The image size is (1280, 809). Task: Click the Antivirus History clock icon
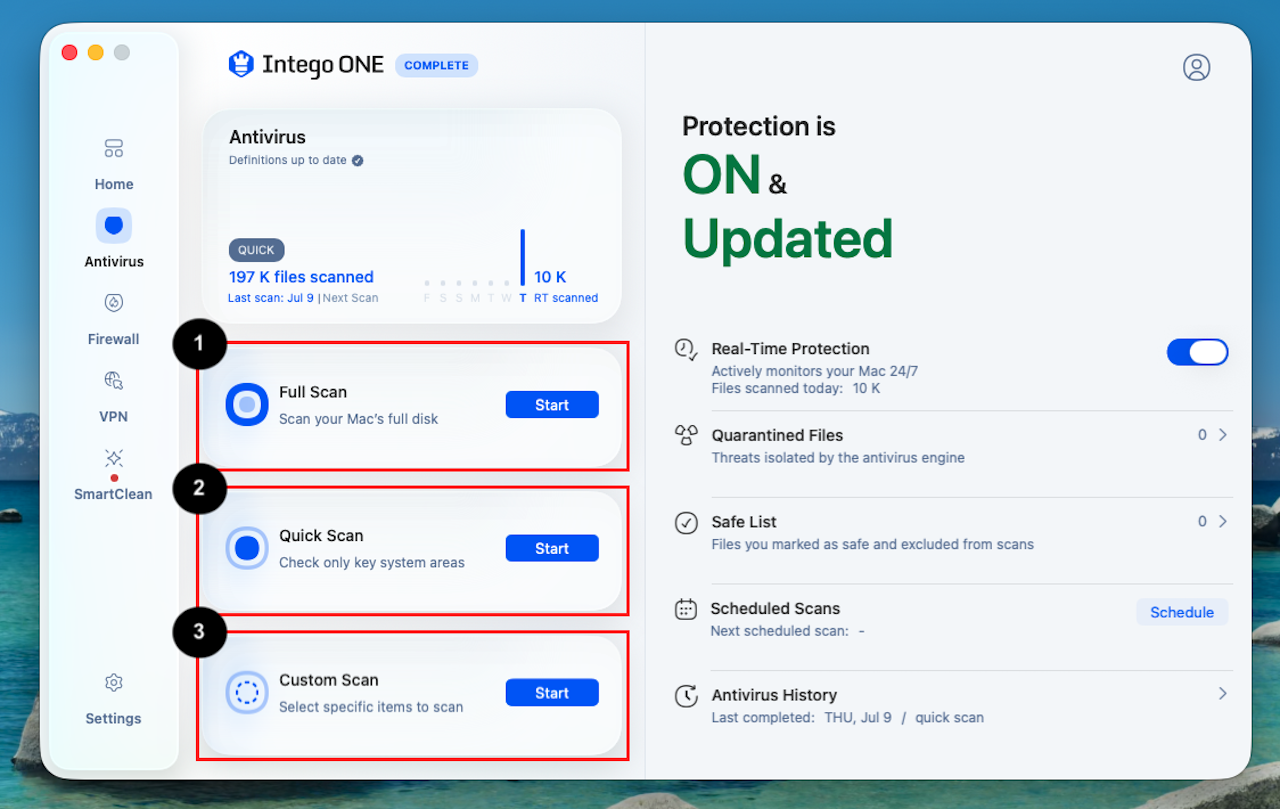686,696
